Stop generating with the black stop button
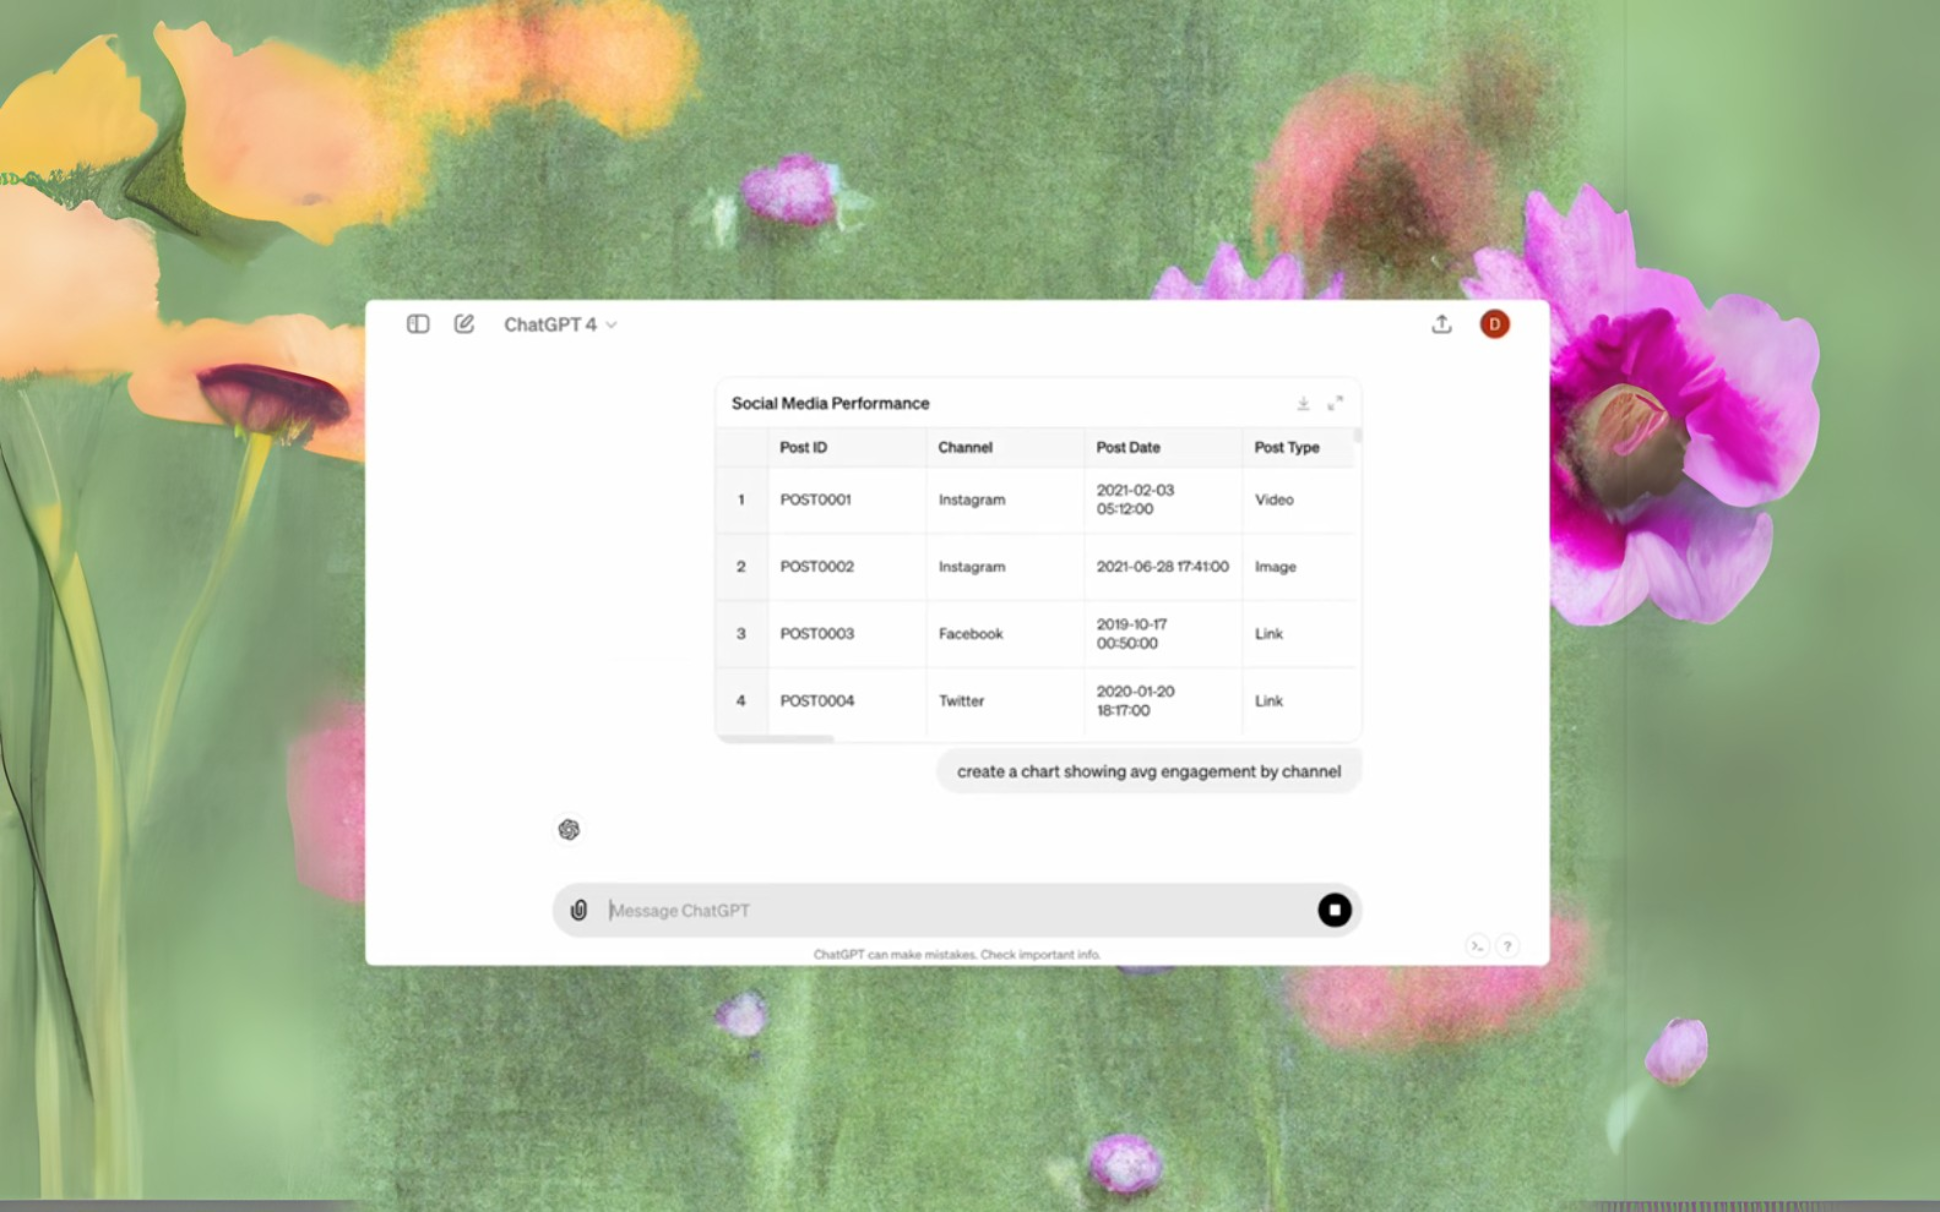Screen dimensions: 1940x1212 coord(1334,910)
